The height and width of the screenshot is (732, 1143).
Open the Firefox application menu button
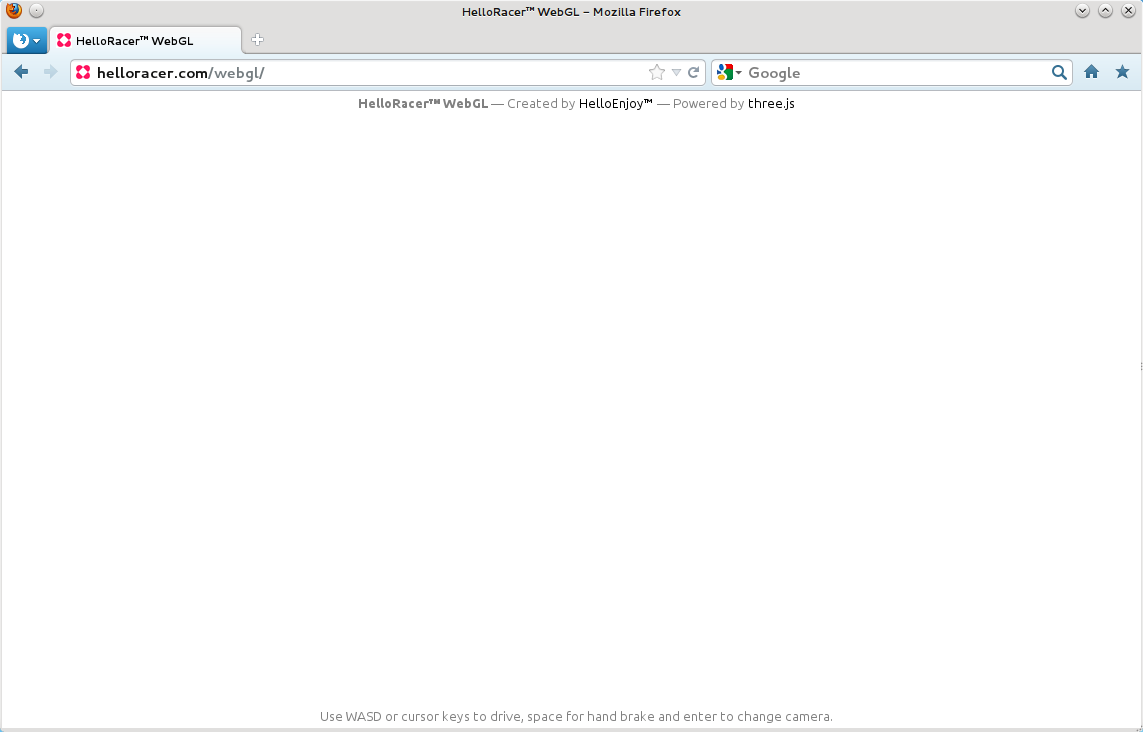26,41
